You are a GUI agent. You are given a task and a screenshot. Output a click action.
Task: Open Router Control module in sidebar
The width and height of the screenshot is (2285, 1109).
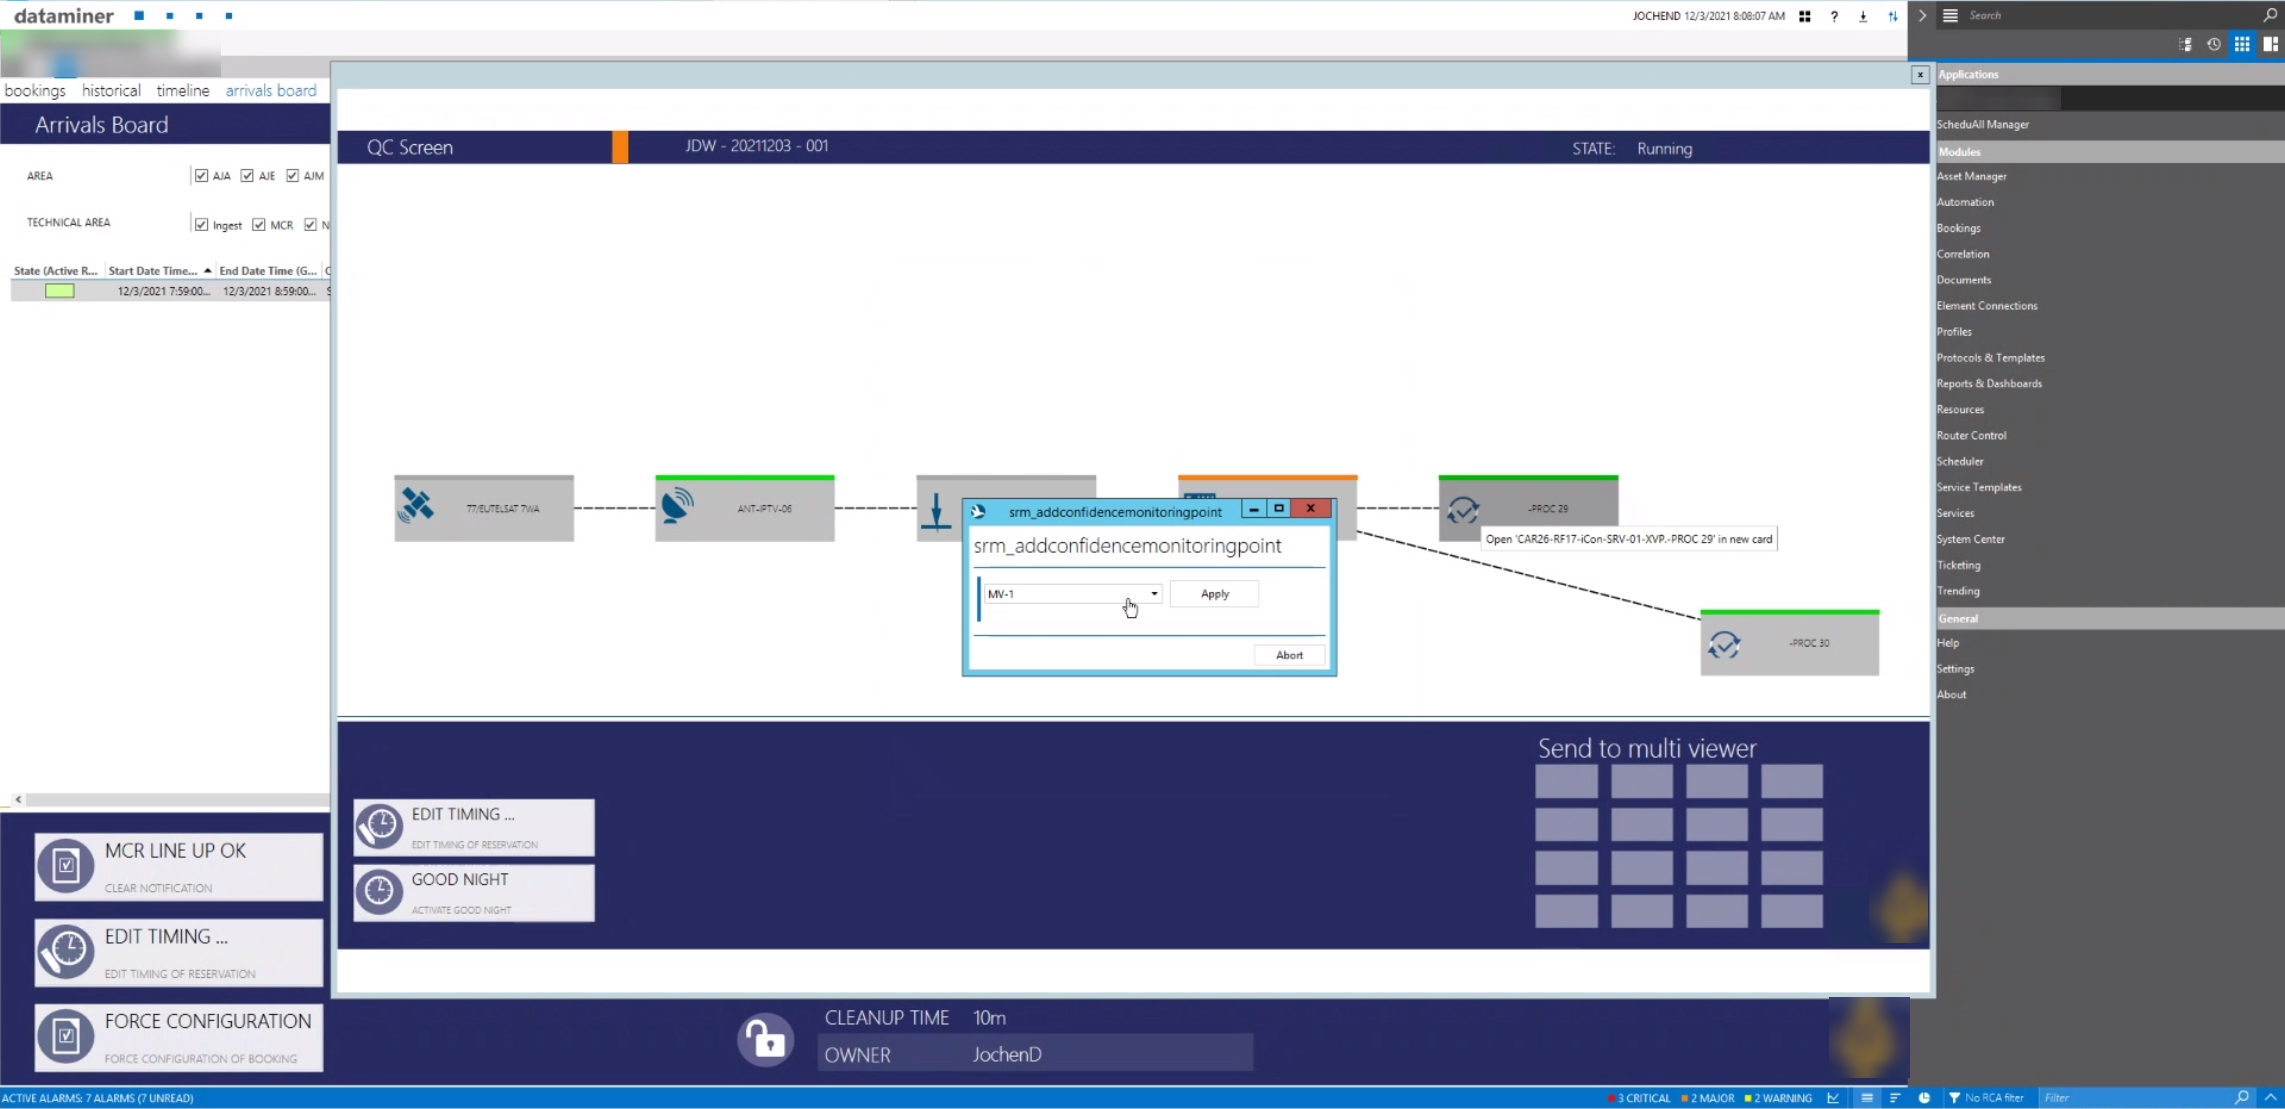(x=1971, y=436)
